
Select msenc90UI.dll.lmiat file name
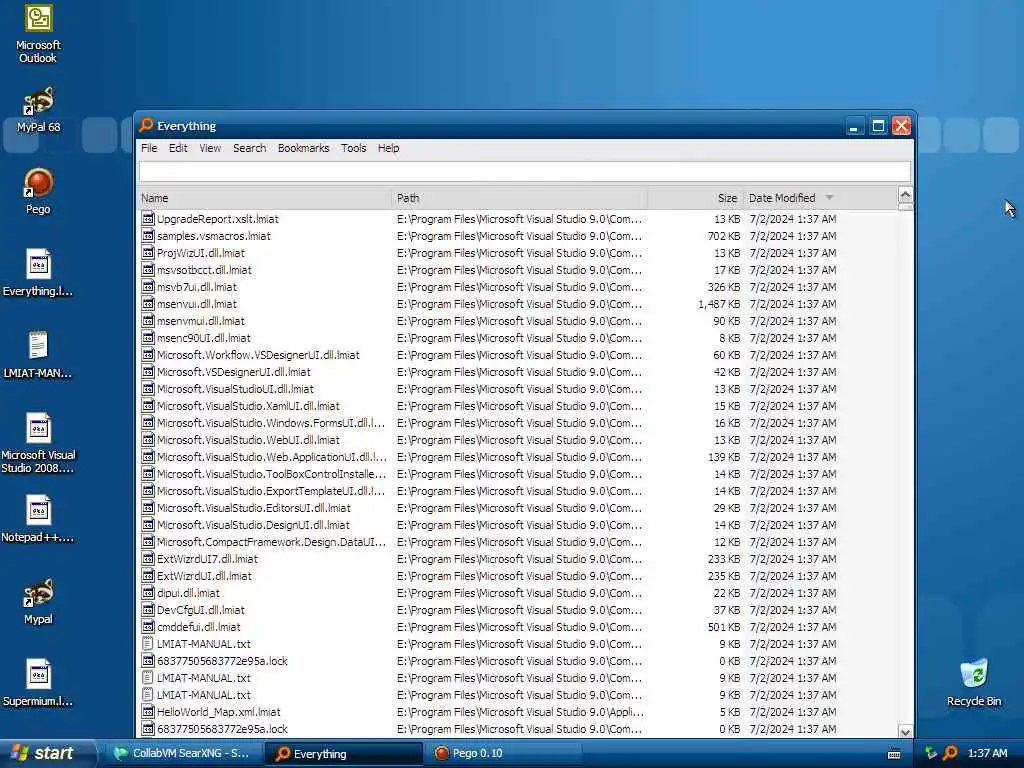point(204,338)
